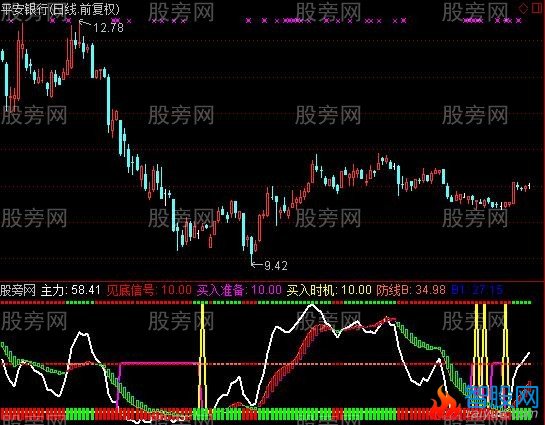This screenshot has width=545, height=425.
Task: Click the 股旁网 indicator name label
Action: pos(18,290)
